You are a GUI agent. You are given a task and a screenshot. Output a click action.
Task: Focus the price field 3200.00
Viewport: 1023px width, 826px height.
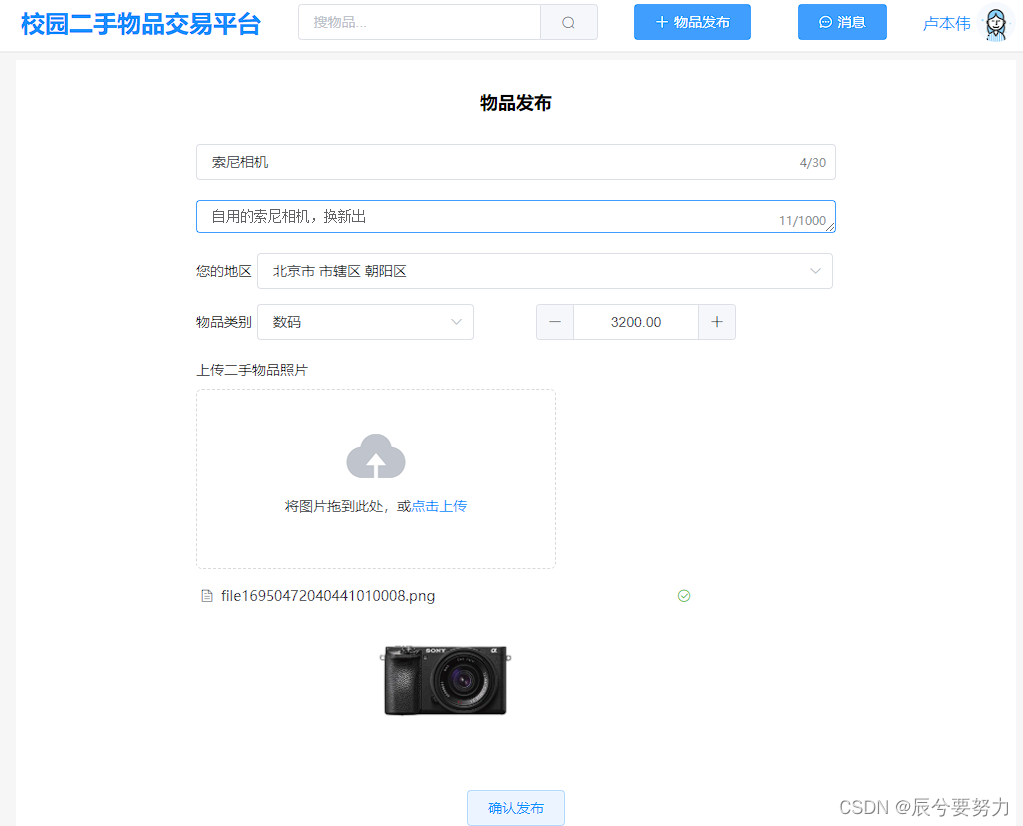[635, 322]
